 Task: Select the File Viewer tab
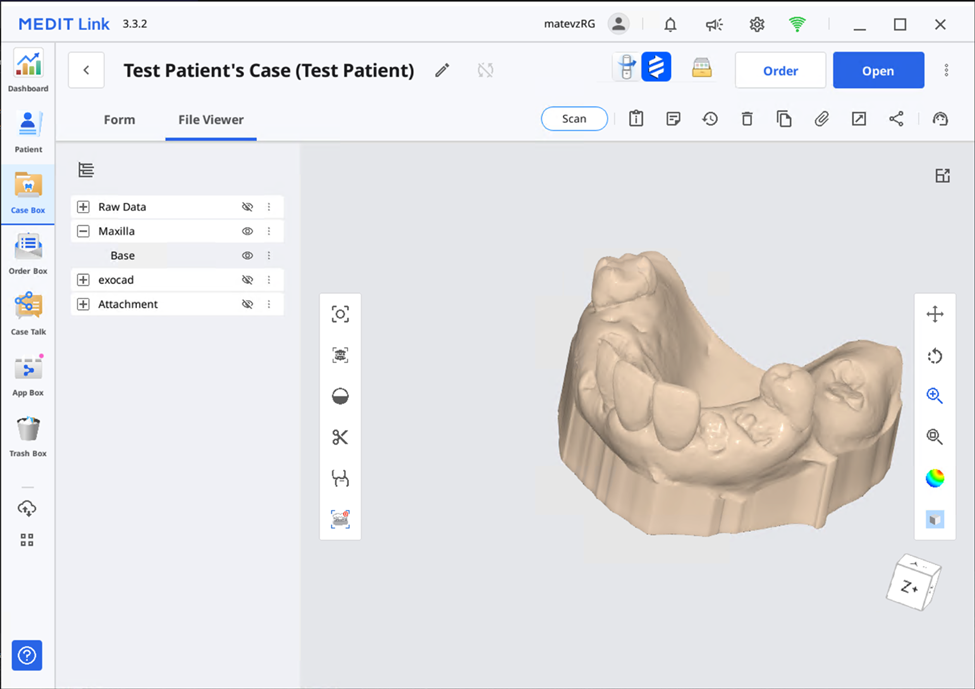pyautogui.click(x=211, y=120)
